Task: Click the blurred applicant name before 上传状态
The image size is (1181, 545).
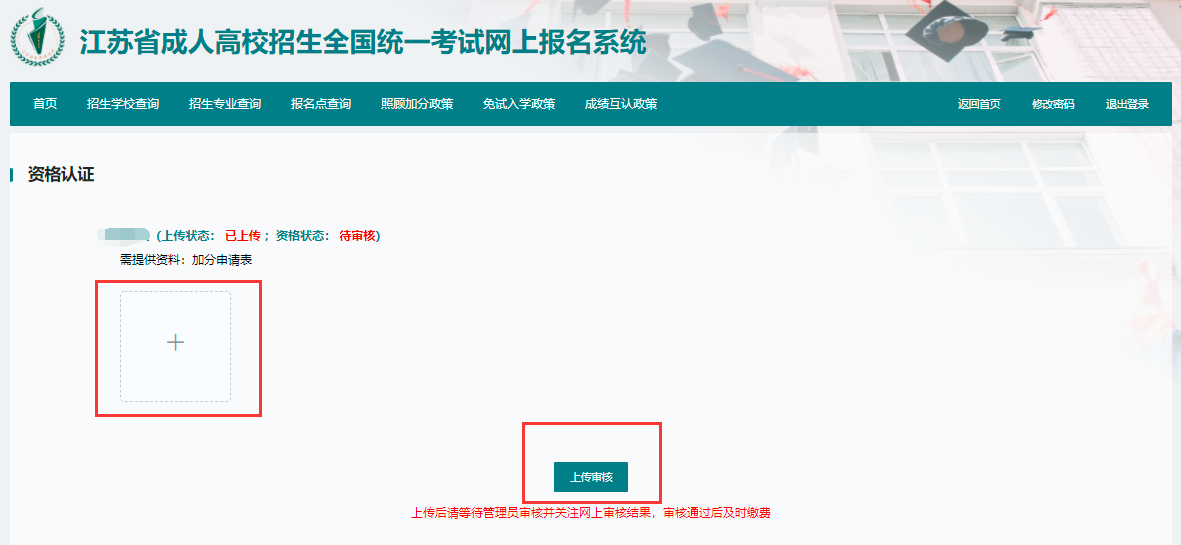Action: click(125, 236)
